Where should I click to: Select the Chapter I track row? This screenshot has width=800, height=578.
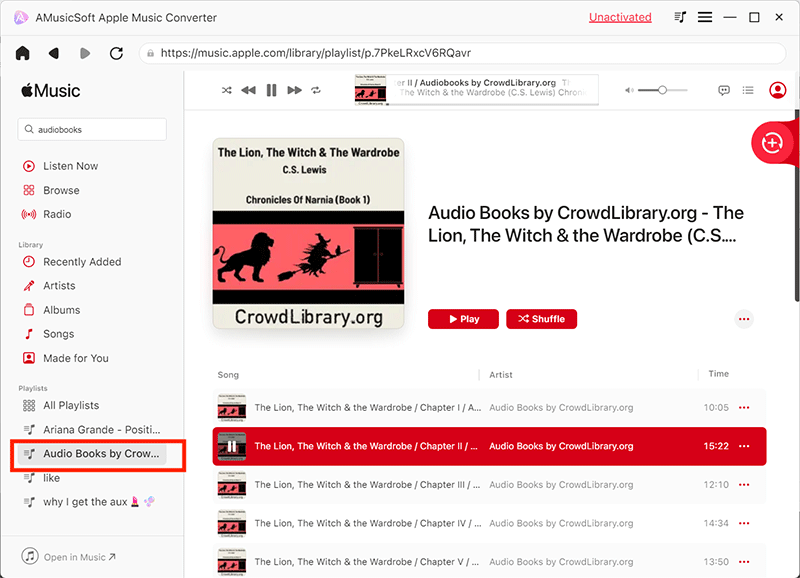click(x=489, y=408)
